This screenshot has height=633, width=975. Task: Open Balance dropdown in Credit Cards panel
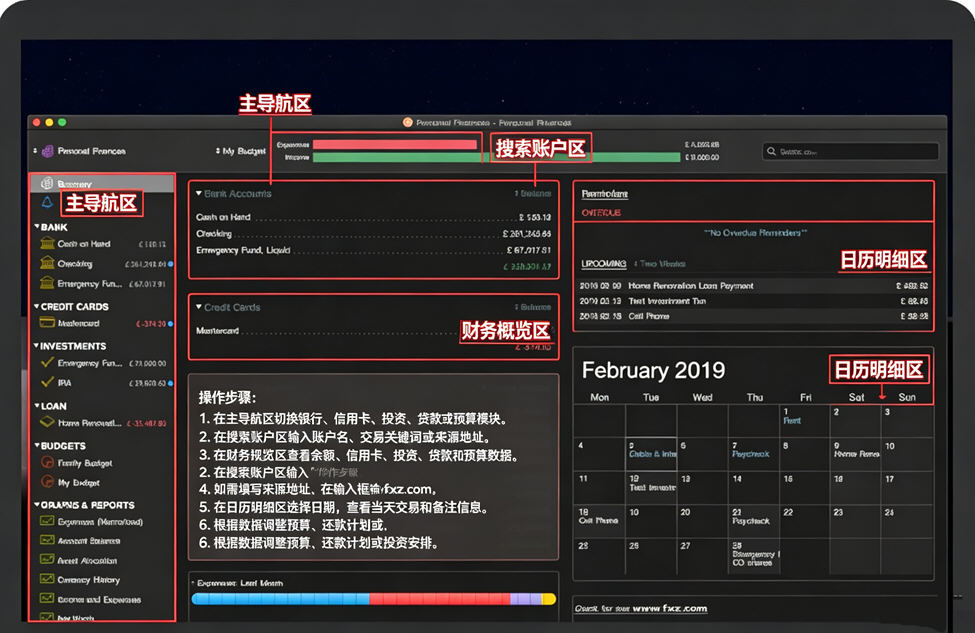[x=533, y=307]
